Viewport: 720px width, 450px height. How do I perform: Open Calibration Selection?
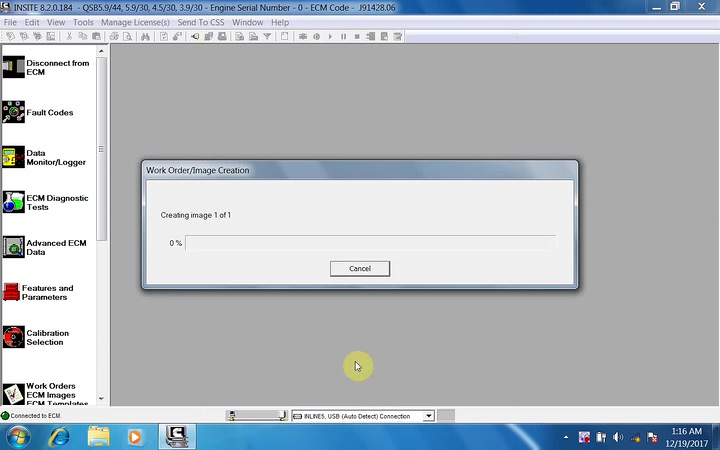[x=36, y=338]
